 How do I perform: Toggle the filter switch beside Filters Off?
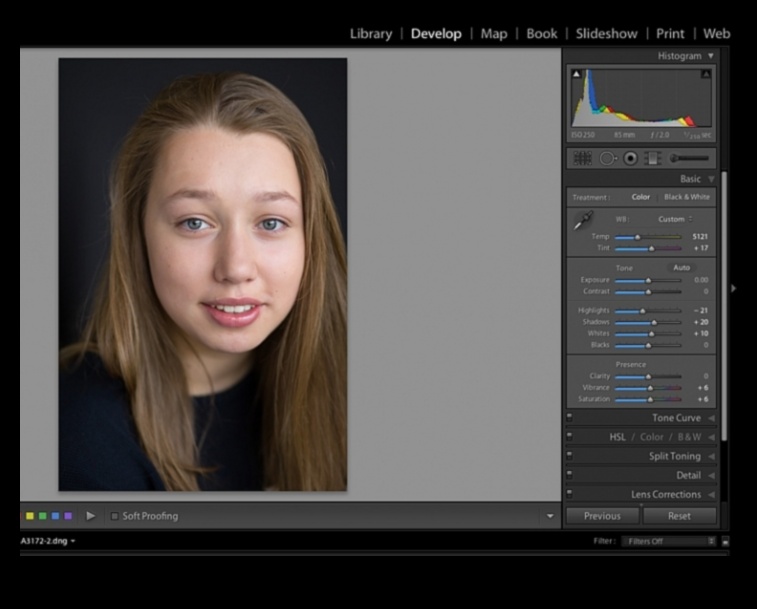[x=725, y=541]
